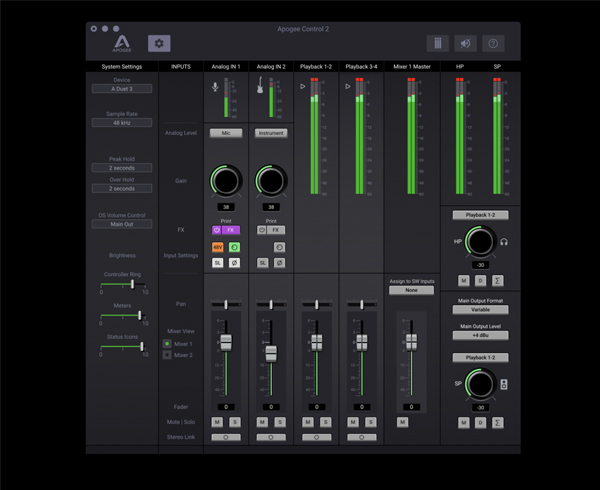Toggle stereo link for Analog IN 1

coord(226,437)
